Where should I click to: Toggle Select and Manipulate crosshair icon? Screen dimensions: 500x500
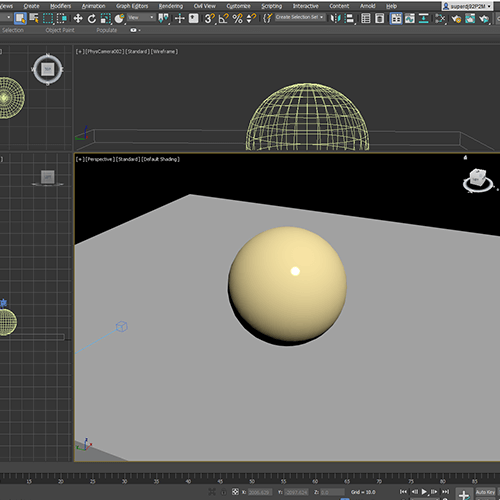point(180,18)
